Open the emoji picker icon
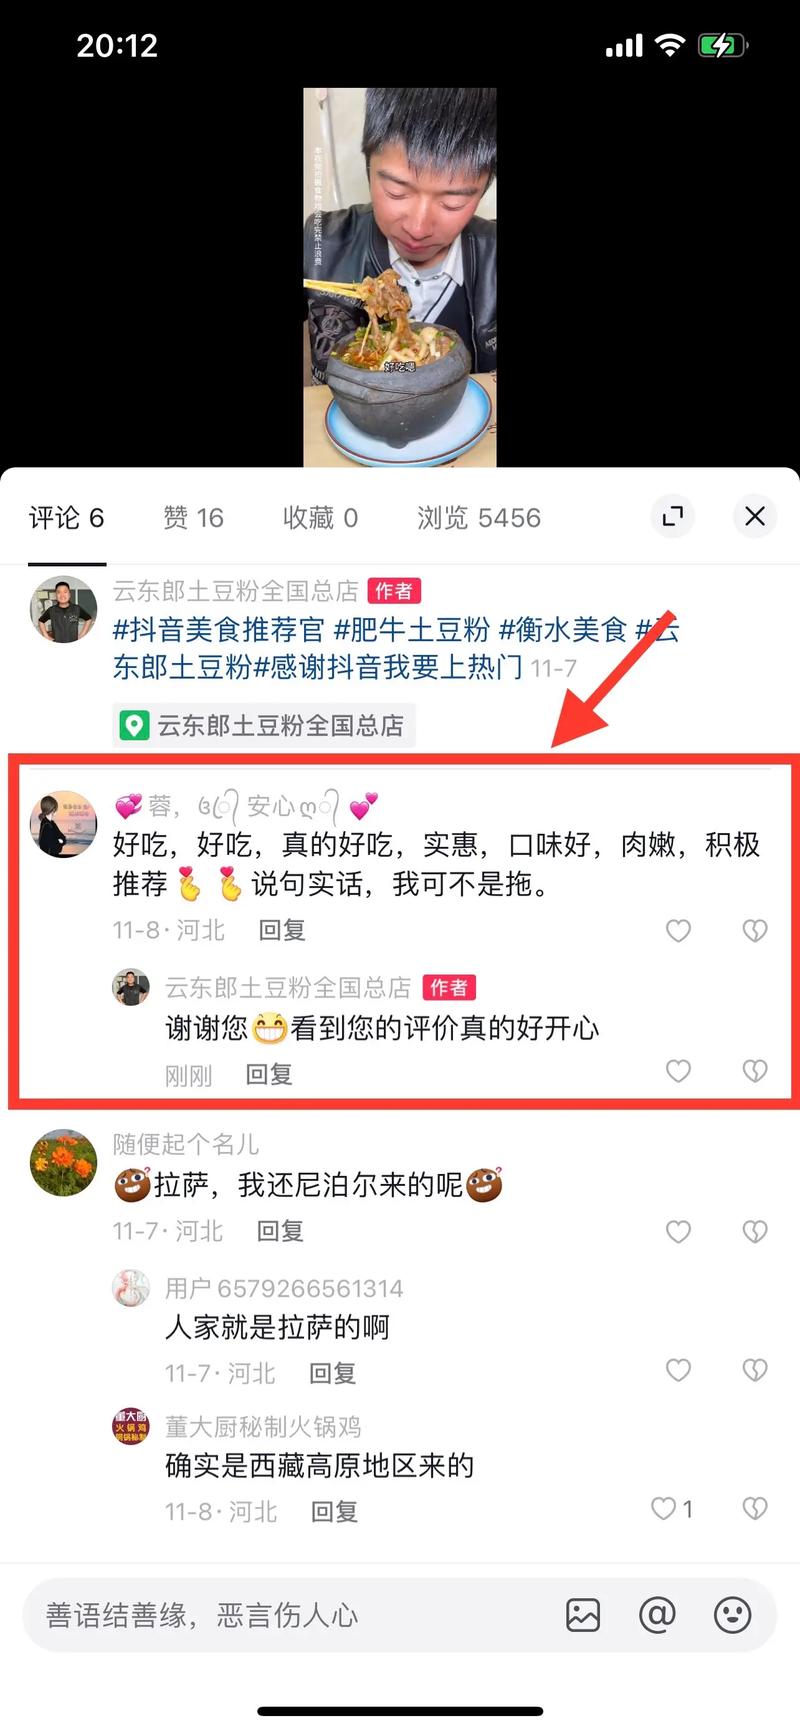Viewport: 800px width, 1731px height. (x=733, y=1615)
